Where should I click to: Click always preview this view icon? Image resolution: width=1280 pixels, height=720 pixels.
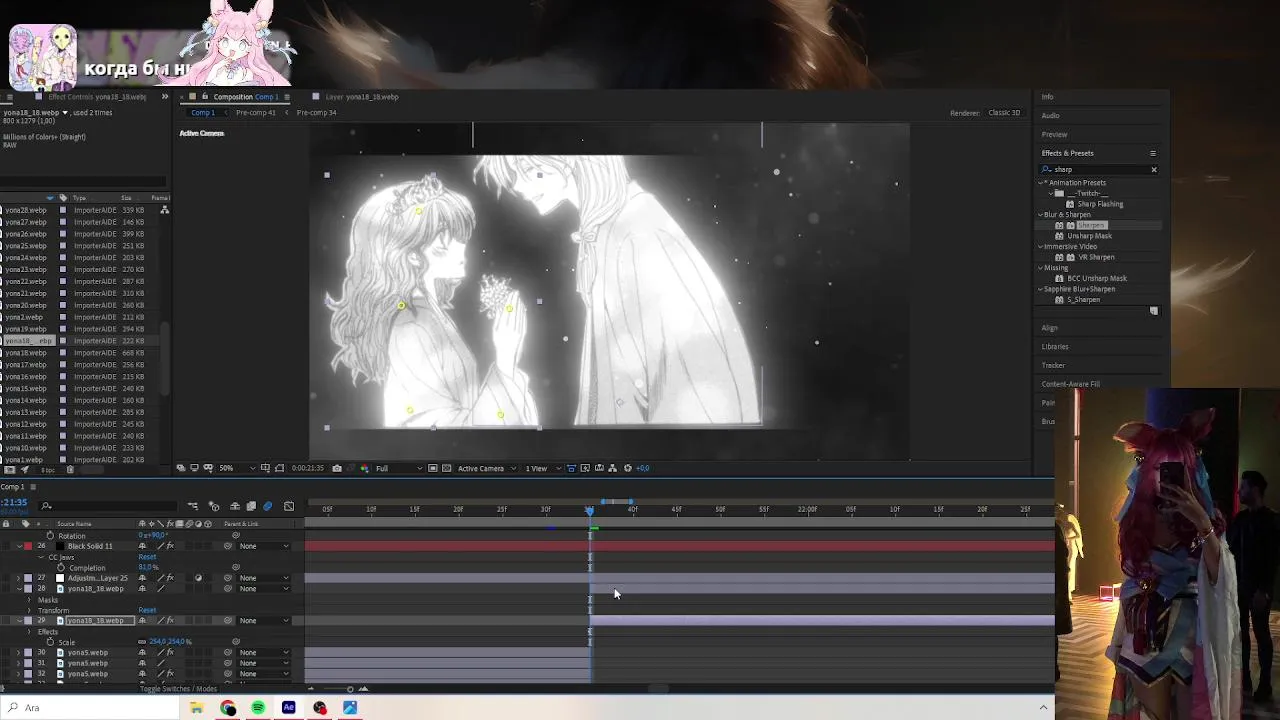point(181,468)
